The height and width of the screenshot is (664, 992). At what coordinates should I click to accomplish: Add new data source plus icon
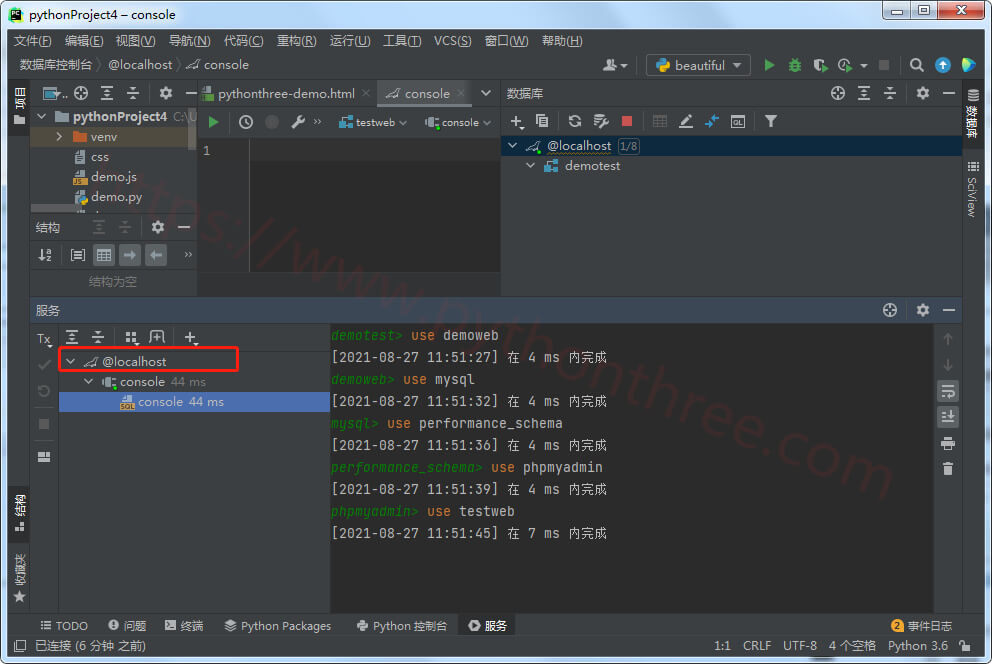(x=516, y=121)
